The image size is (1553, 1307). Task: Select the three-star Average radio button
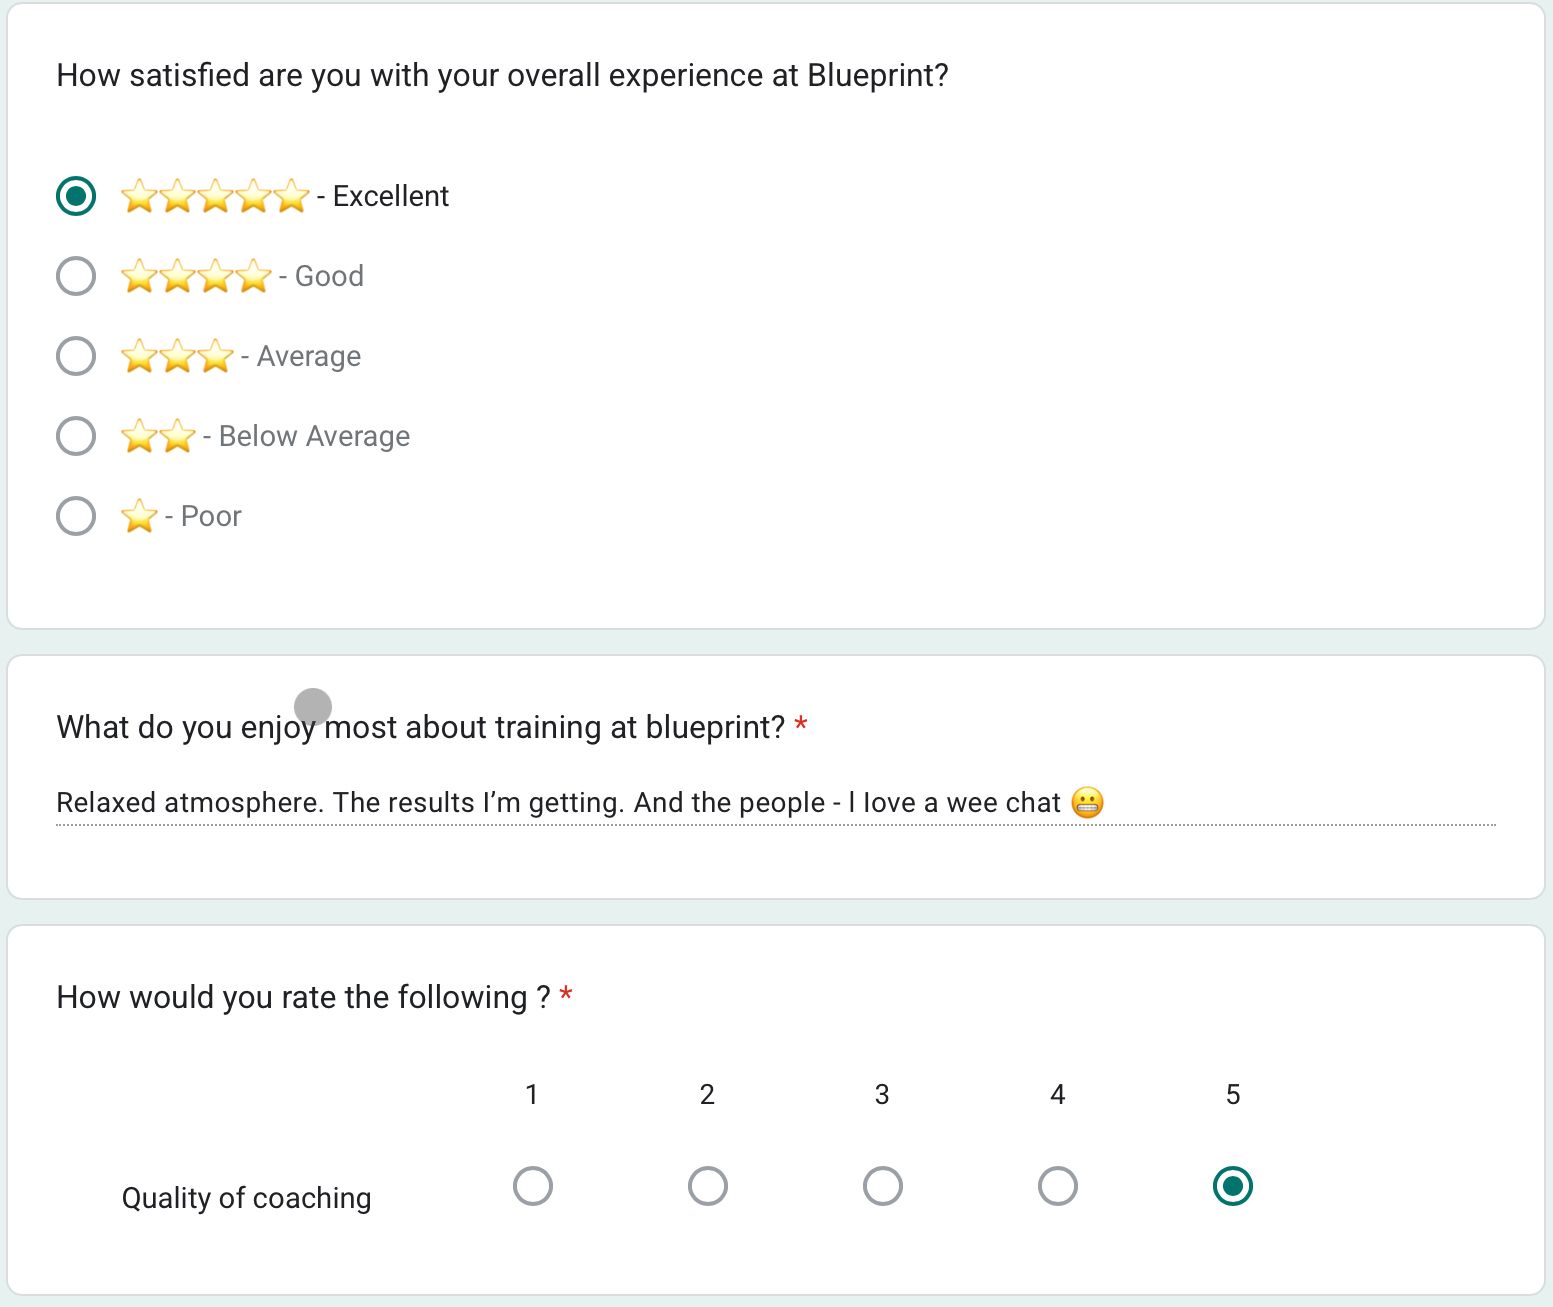click(76, 356)
